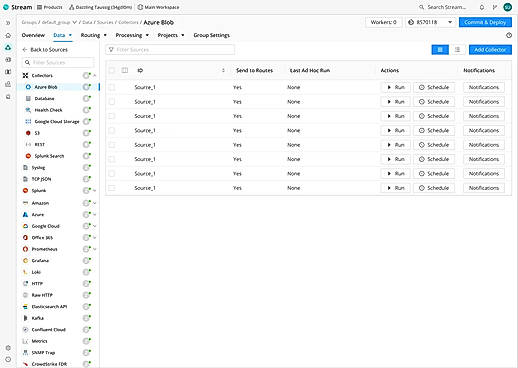Go to Home from the left rail

(x=8, y=35)
